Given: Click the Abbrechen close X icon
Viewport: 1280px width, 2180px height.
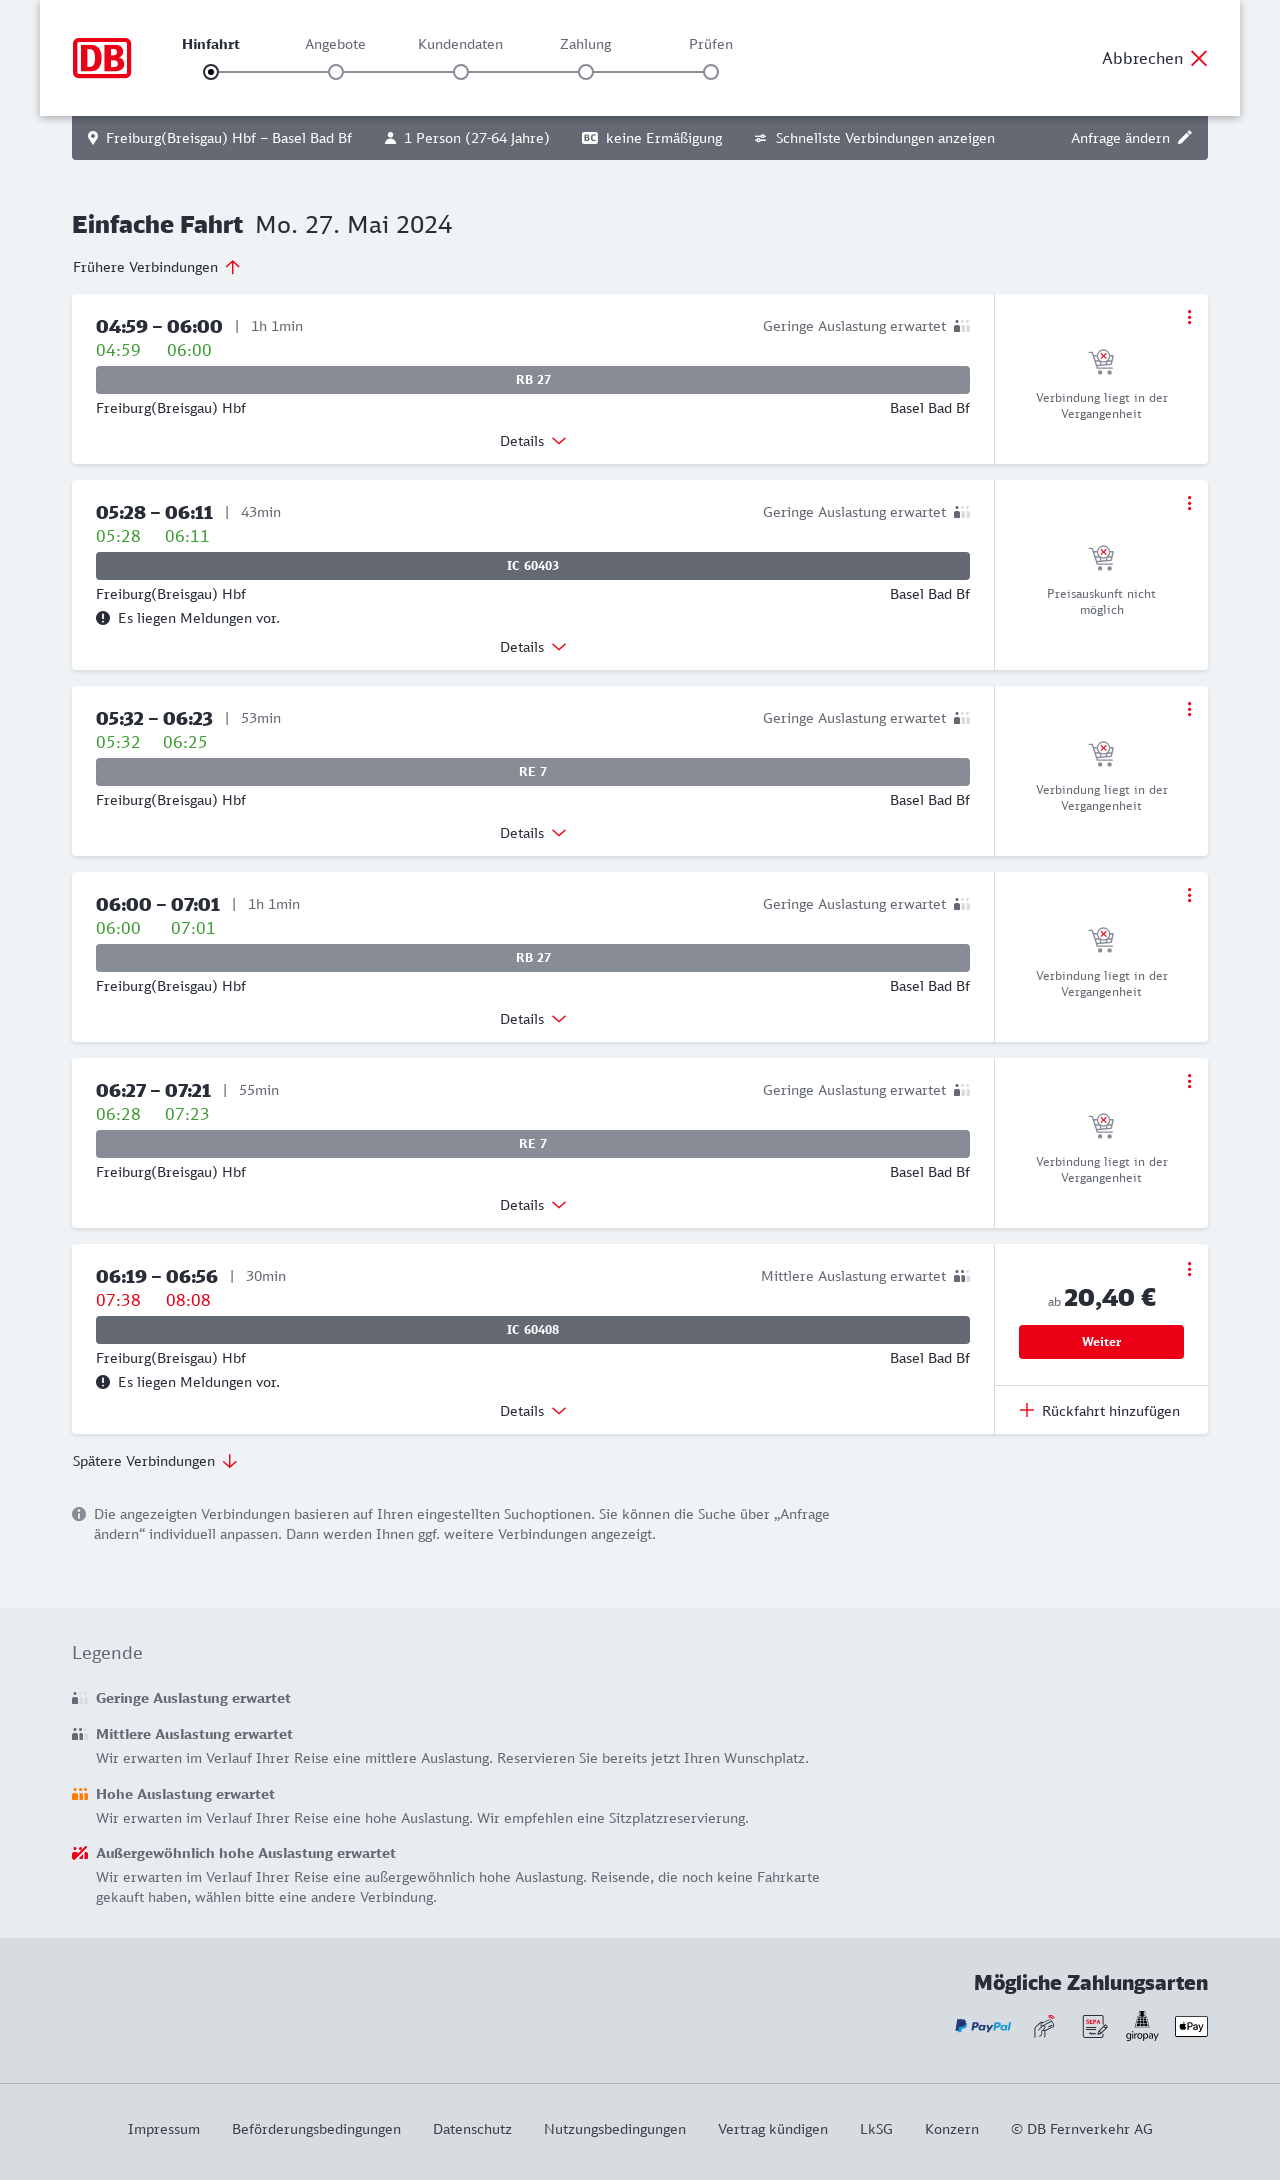Looking at the screenshot, I should click(1199, 58).
